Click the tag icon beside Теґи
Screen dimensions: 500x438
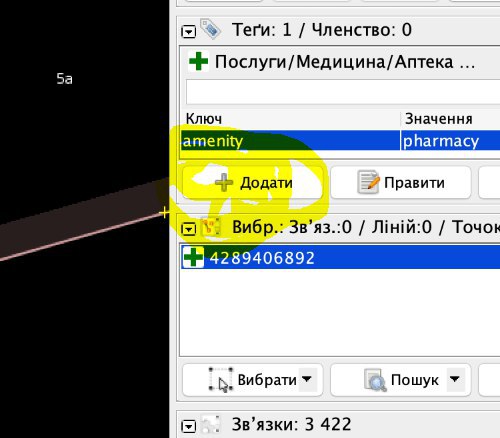coord(210,29)
